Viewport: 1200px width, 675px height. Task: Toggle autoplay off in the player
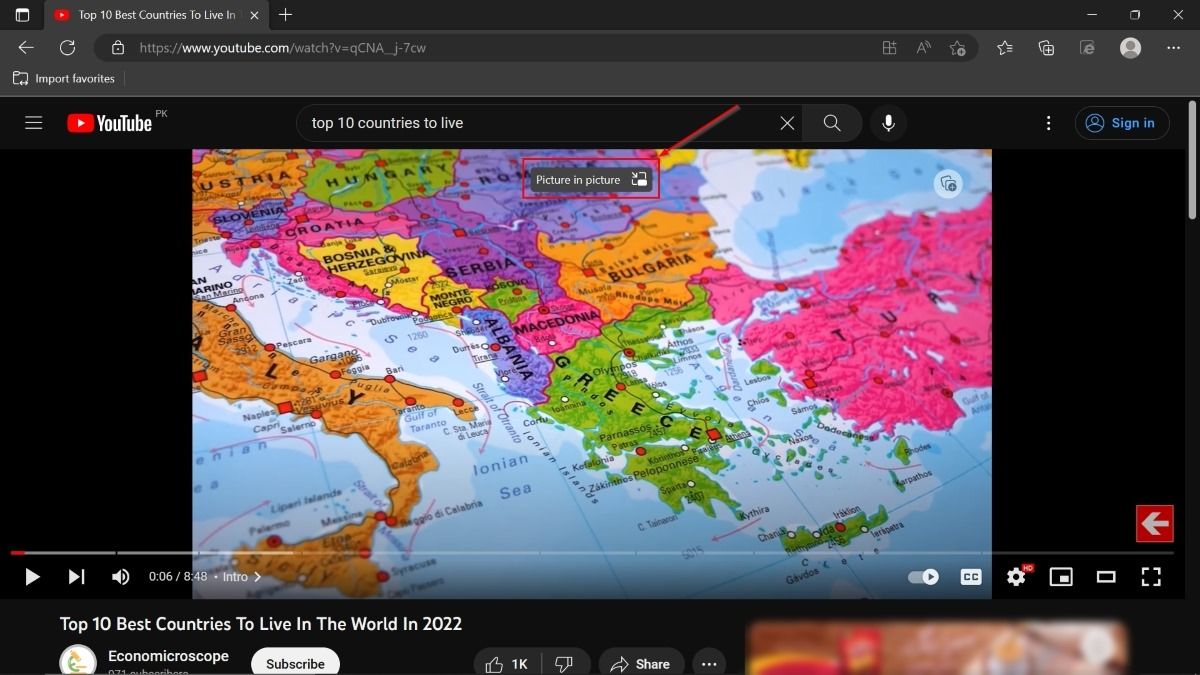(922, 577)
